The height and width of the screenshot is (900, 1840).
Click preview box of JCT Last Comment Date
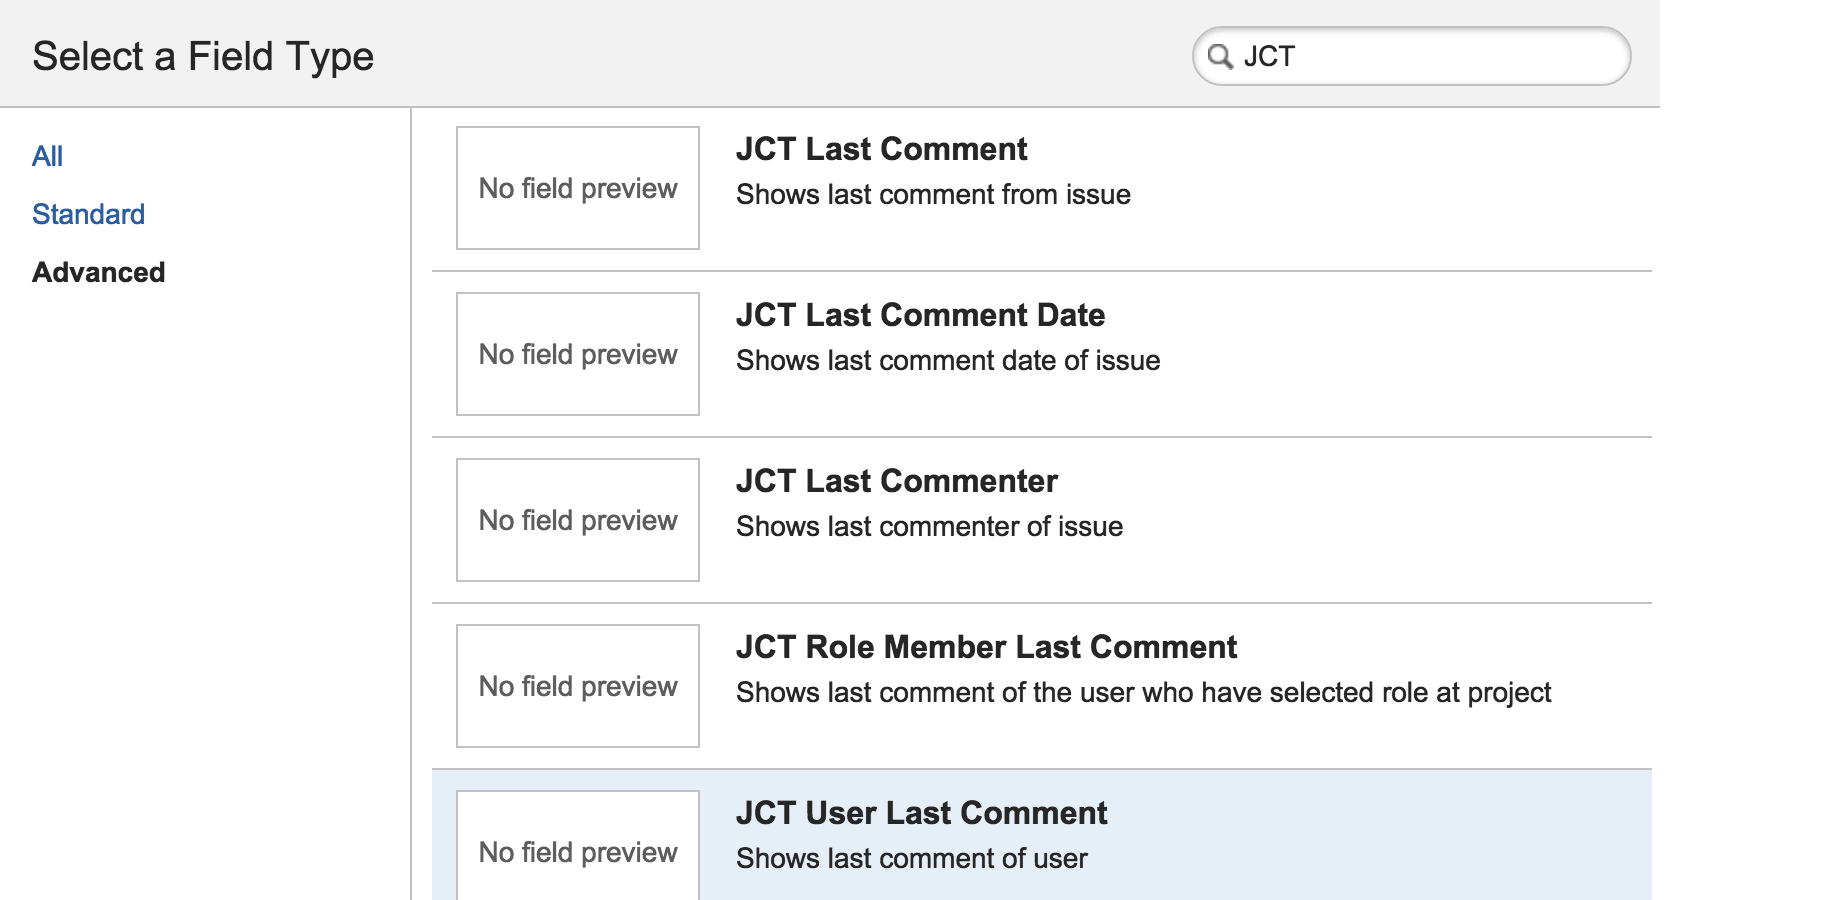pos(578,354)
